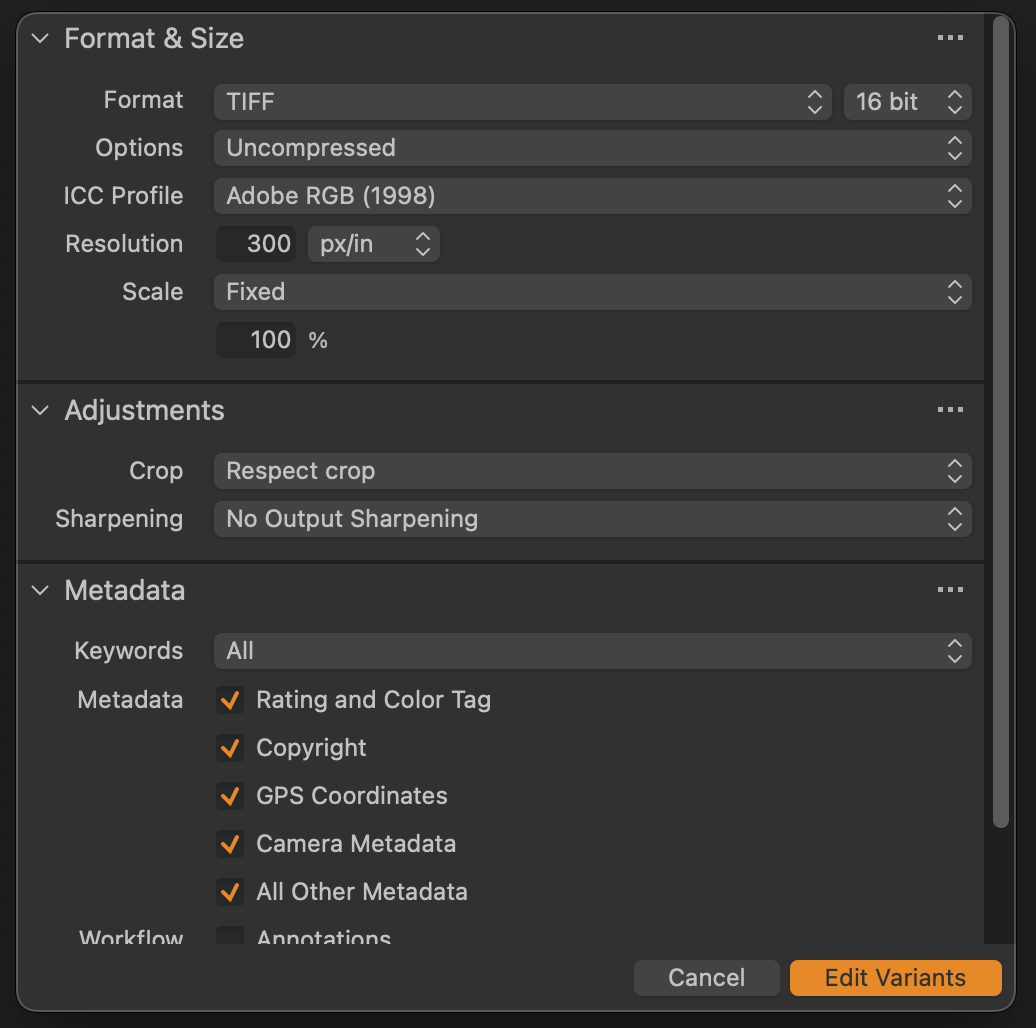
Task: Disable the Copyright metadata checkbox
Action: point(230,748)
